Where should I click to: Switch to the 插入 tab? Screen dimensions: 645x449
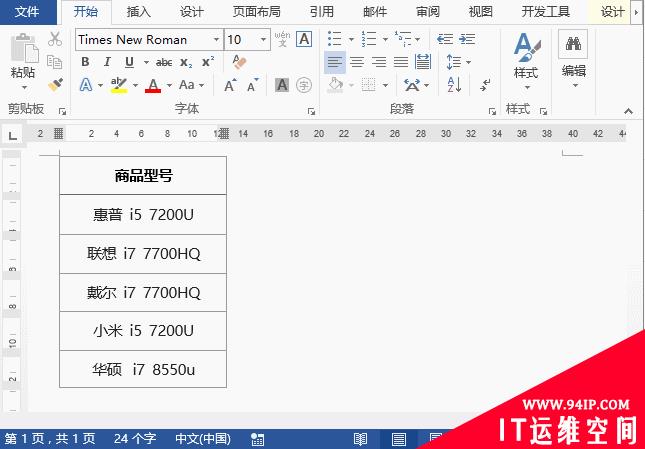click(139, 12)
